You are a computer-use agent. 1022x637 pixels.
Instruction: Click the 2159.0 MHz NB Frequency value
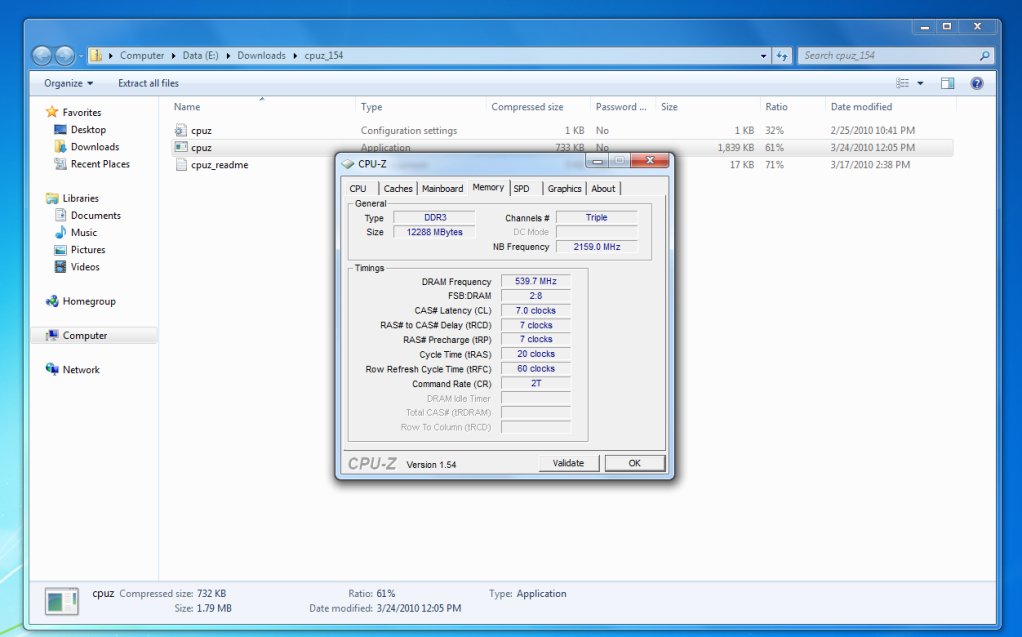tap(596, 246)
